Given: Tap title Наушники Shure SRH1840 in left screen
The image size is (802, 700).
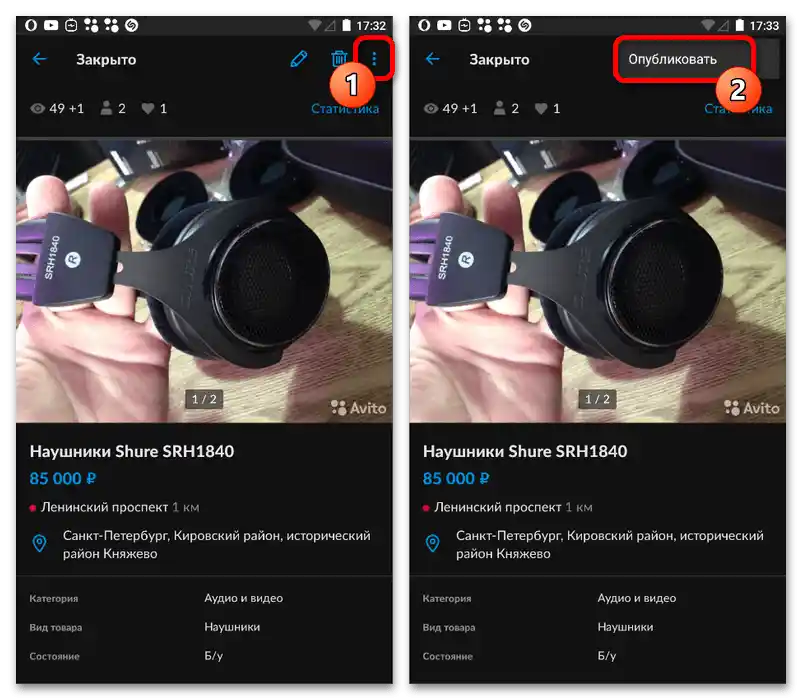Looking at the screenshot, I should coord(132,451).
